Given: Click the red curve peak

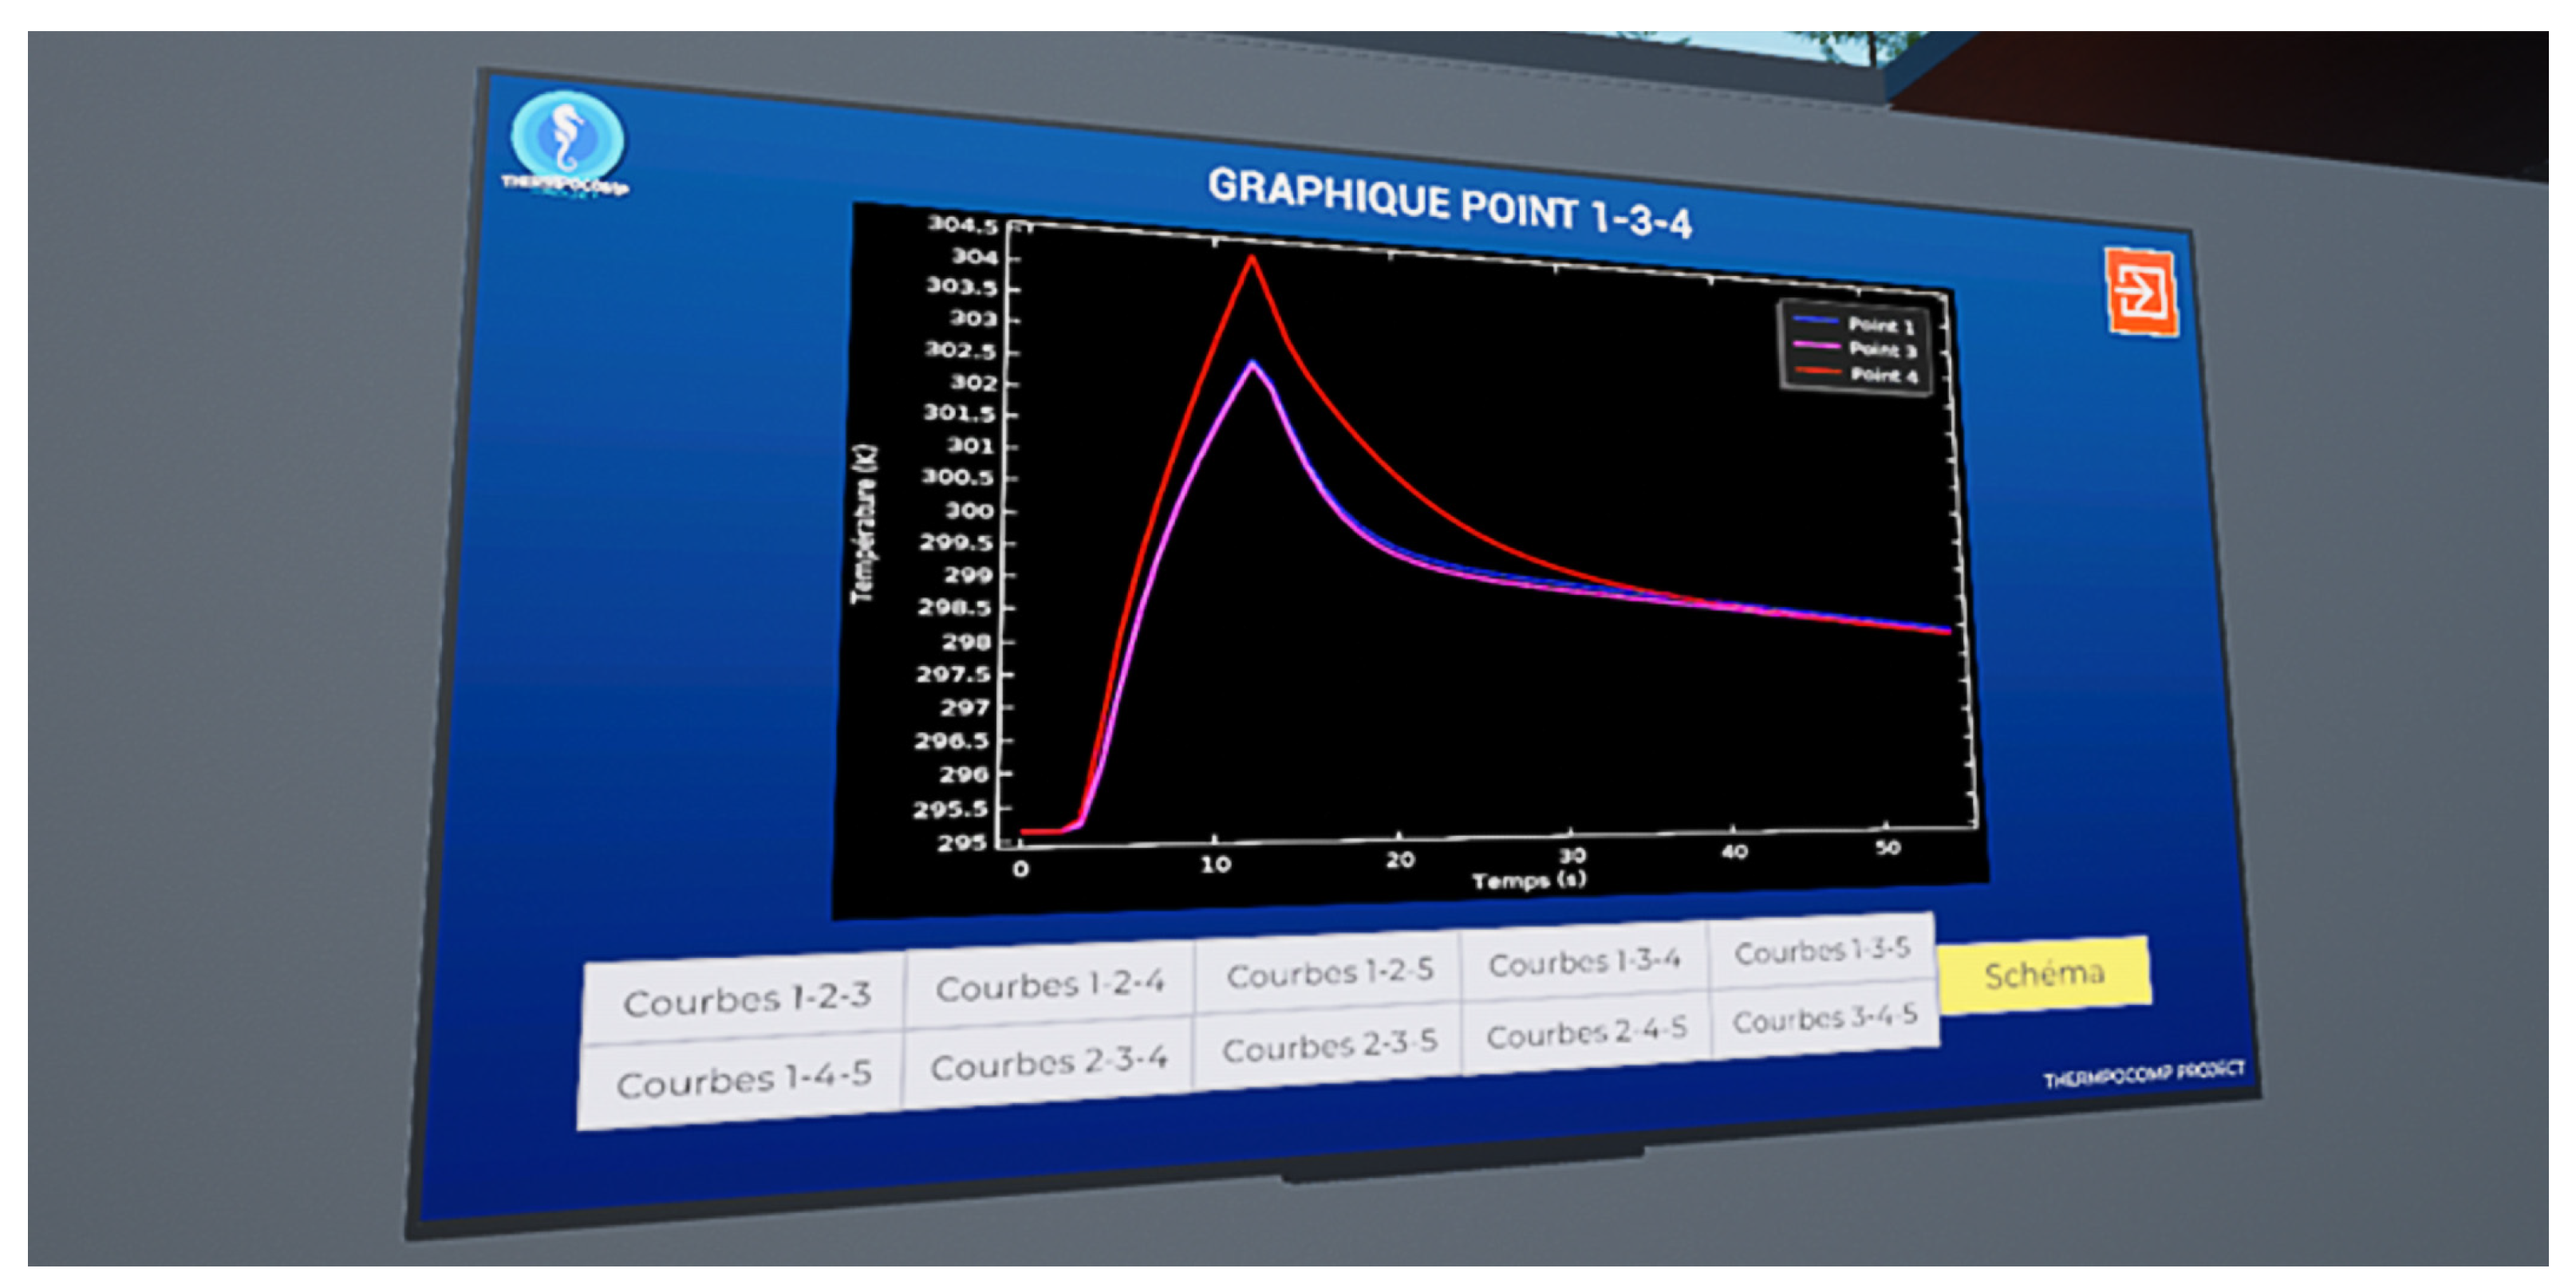Looking at the screenshot, I should 1251,259.
